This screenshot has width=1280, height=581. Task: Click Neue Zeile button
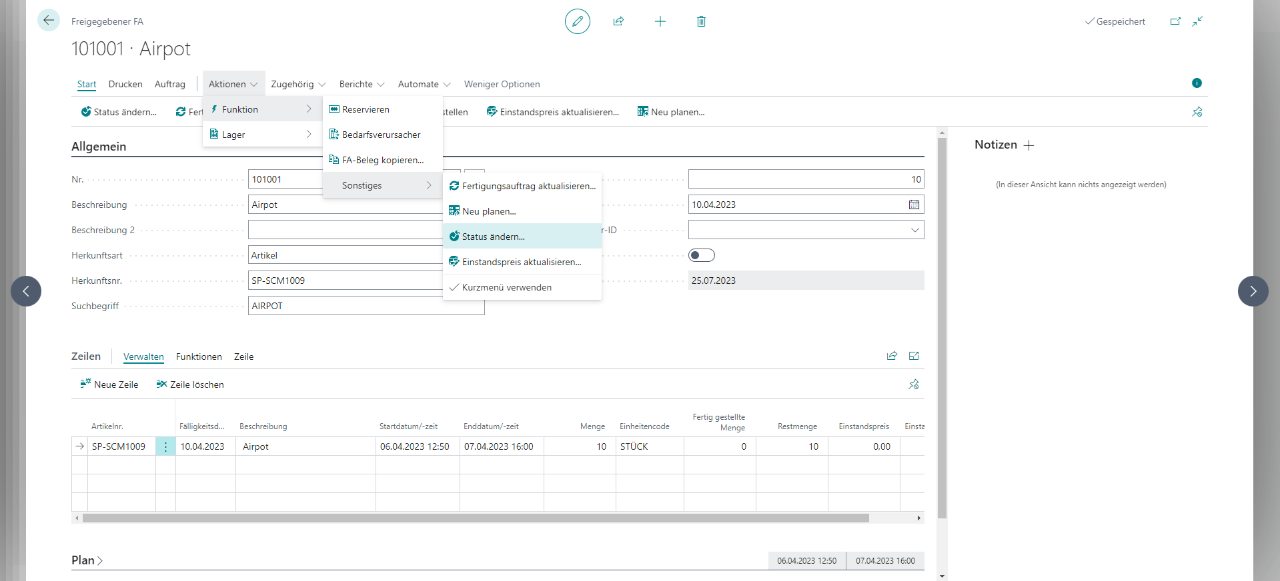pyautogui.click(x=109, y=384)
